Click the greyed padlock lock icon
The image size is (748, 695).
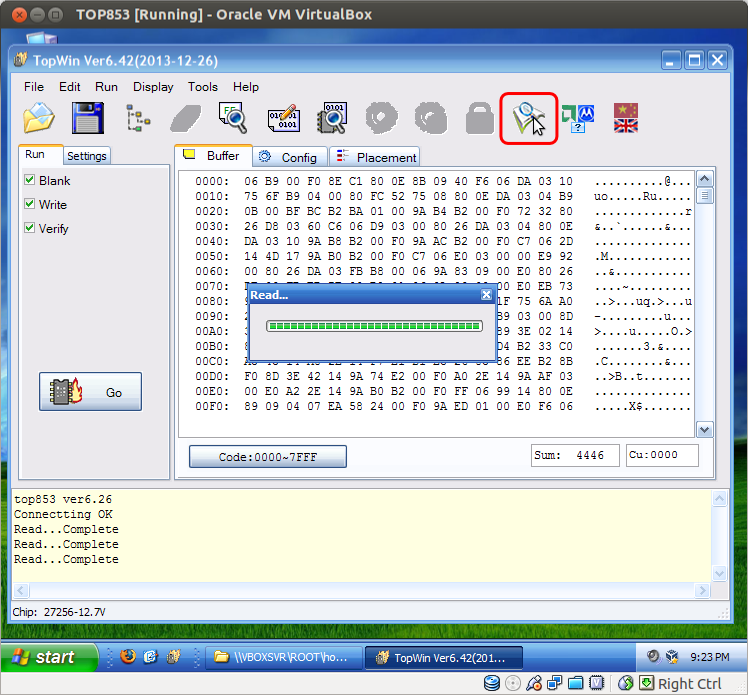(x=479, y=118)
